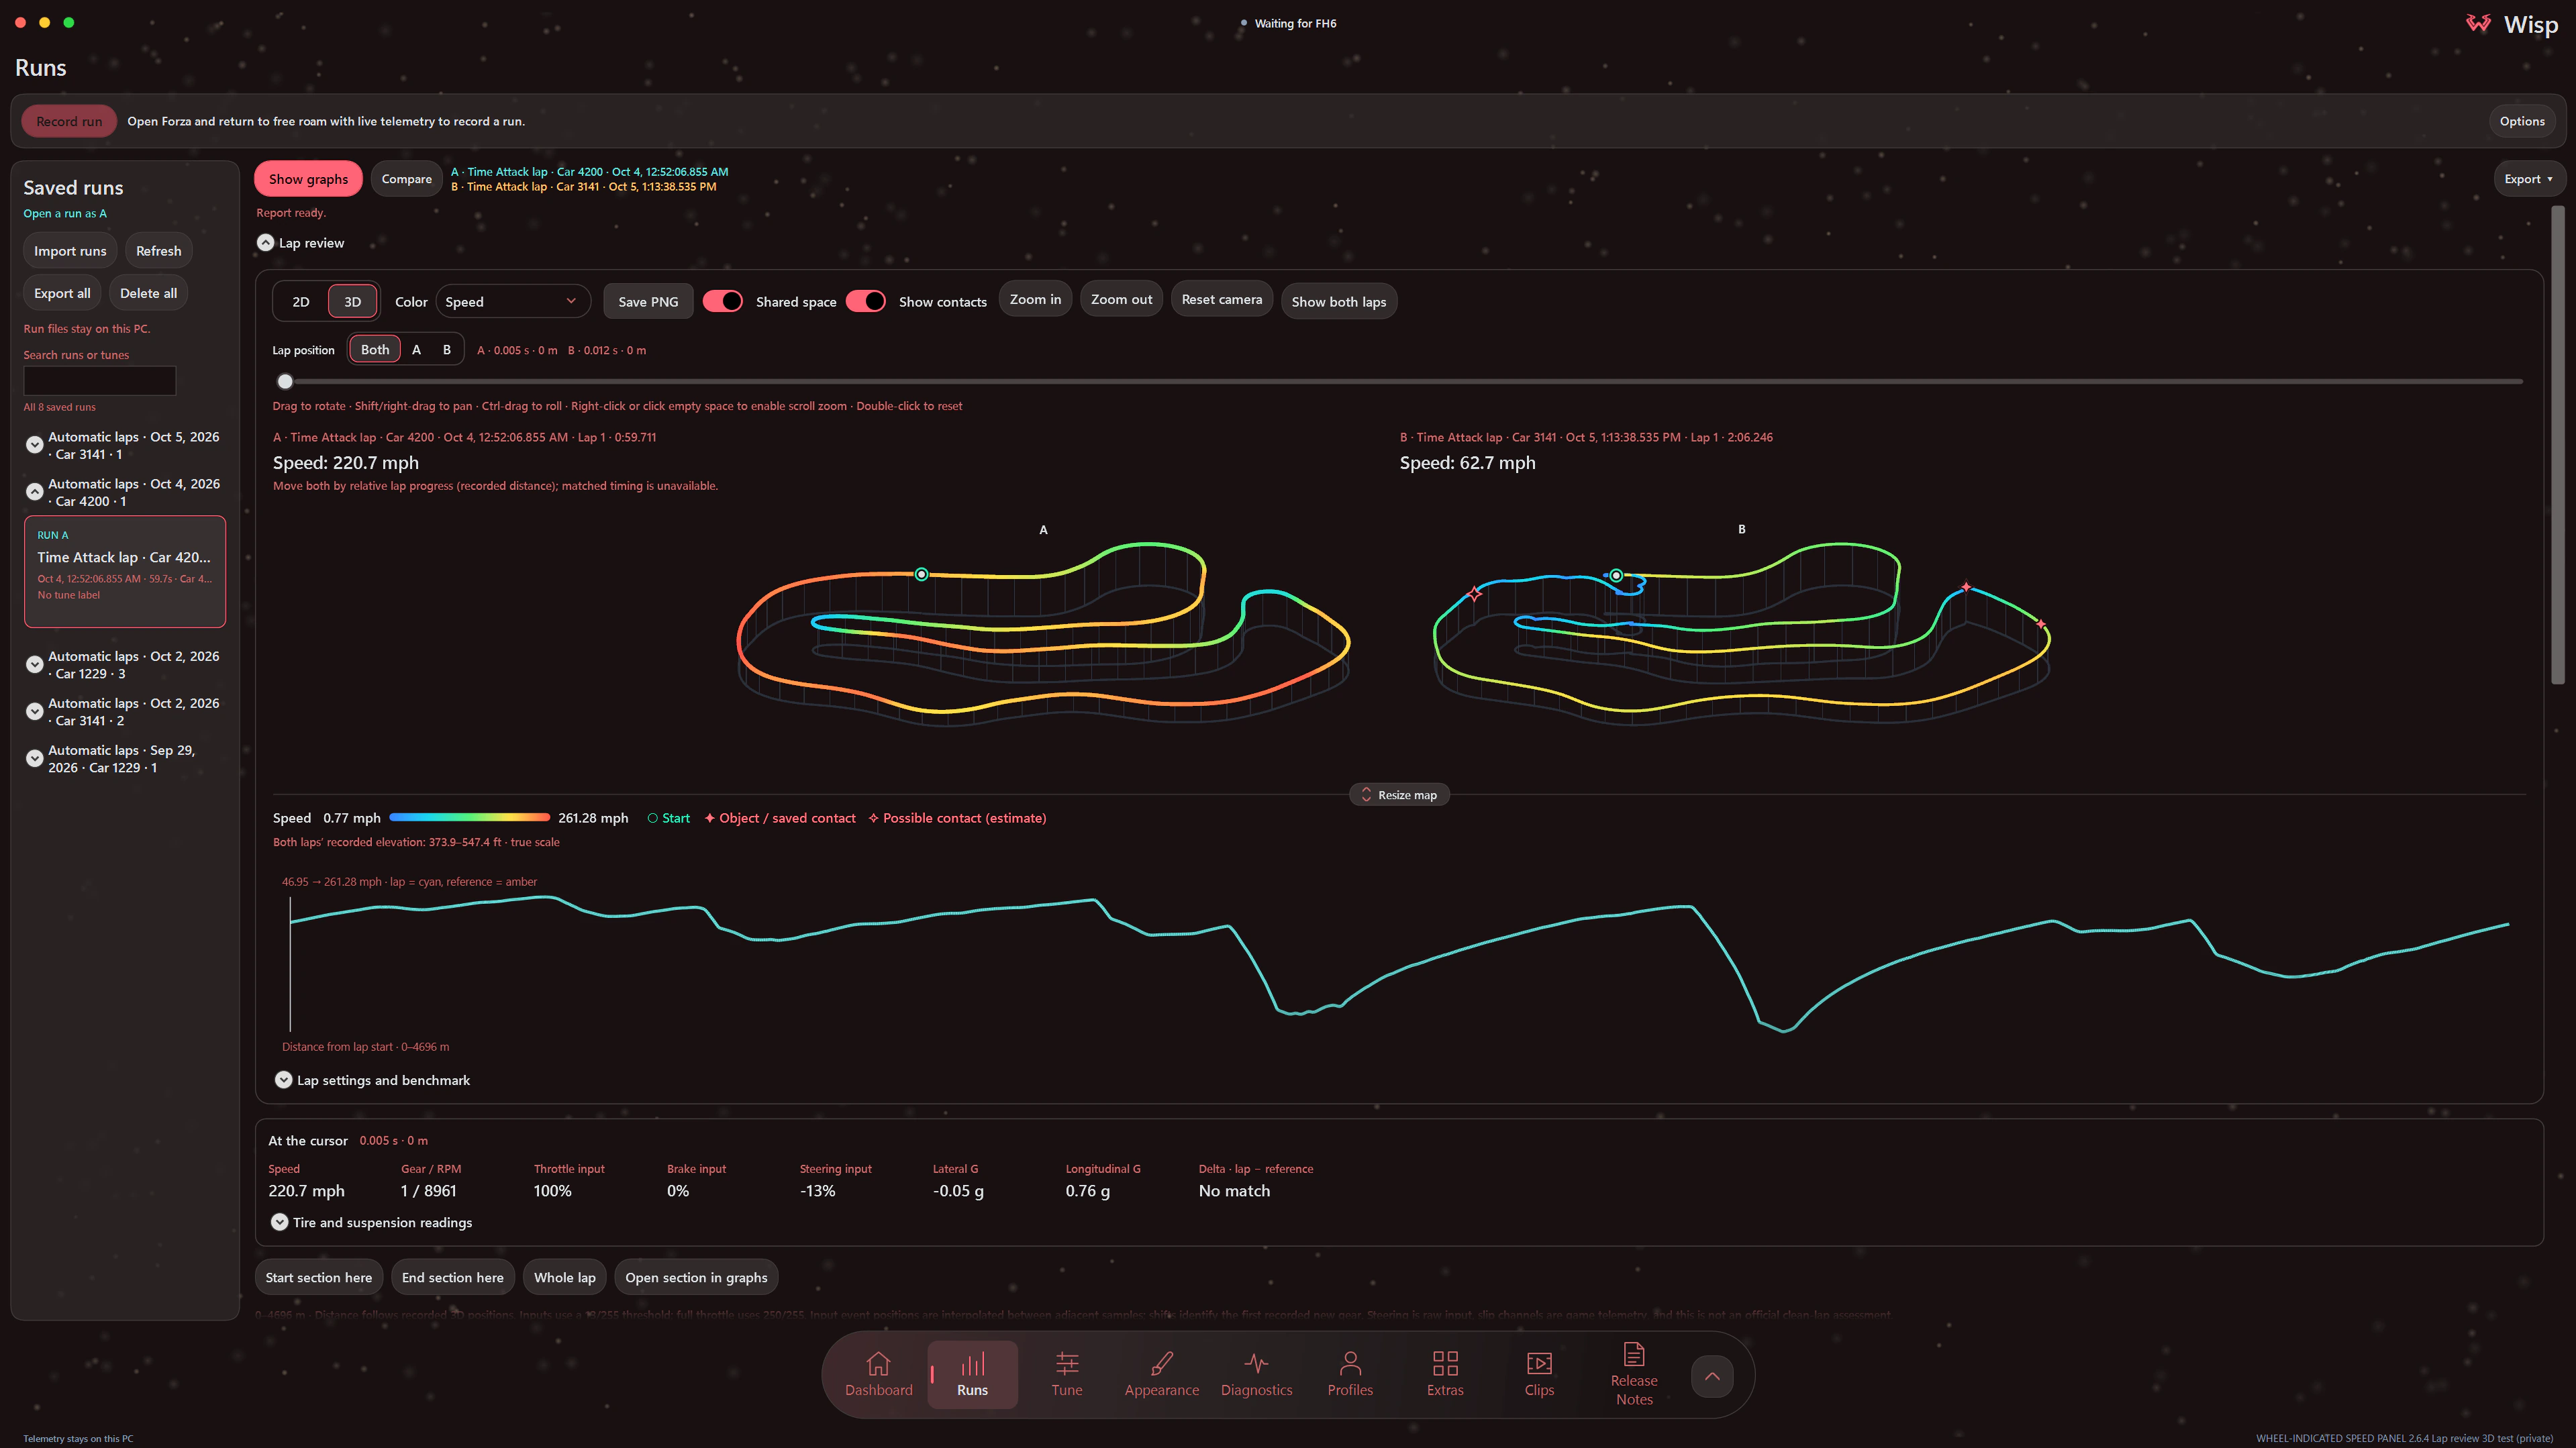Open the Profiles section
The height and width of the screenshot is (1448, 2576).
[1350, 1374]
